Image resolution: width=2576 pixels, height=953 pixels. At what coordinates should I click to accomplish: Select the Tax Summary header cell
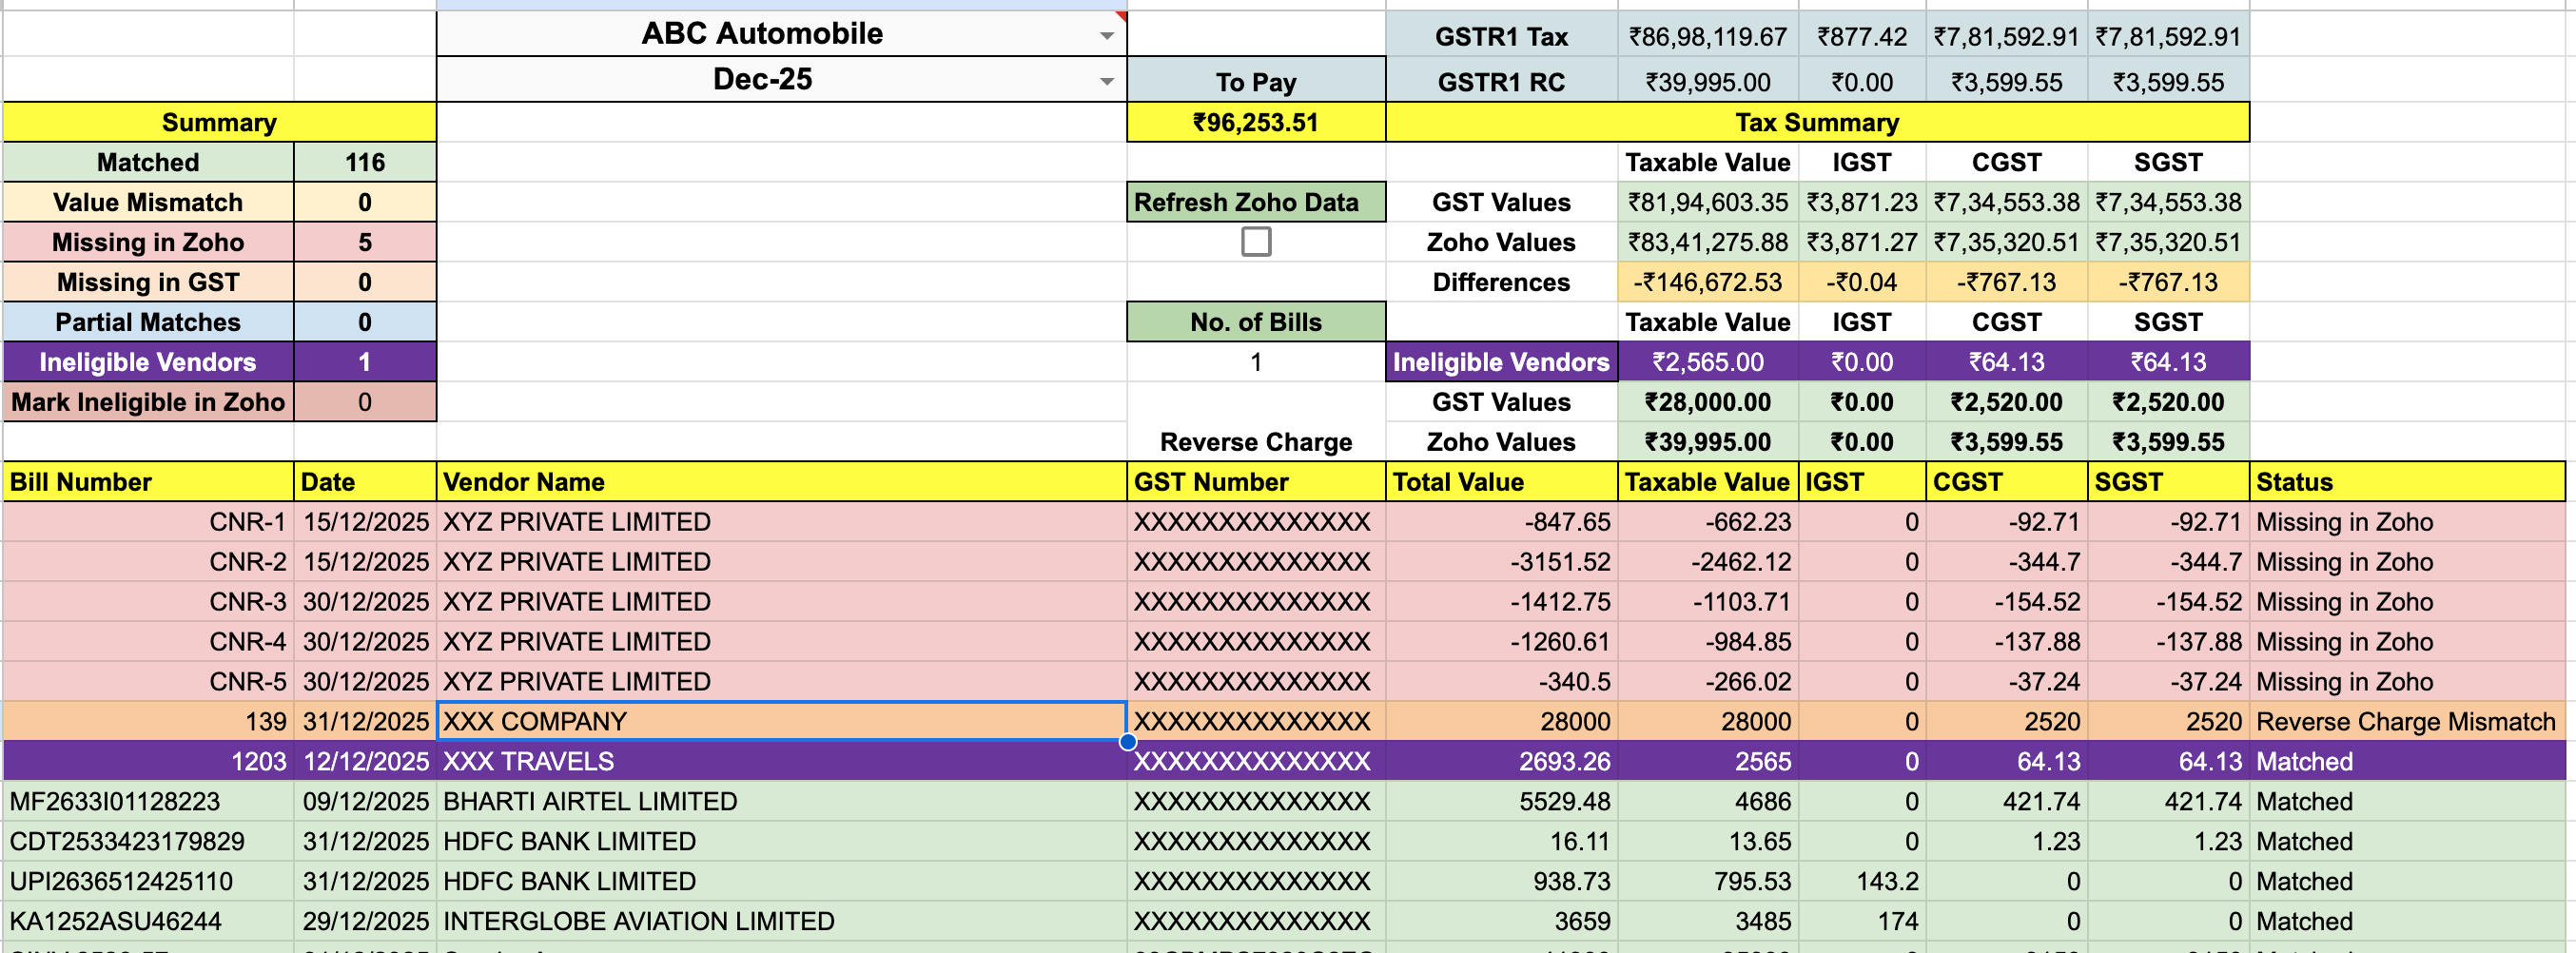[x=1816, y=122]
